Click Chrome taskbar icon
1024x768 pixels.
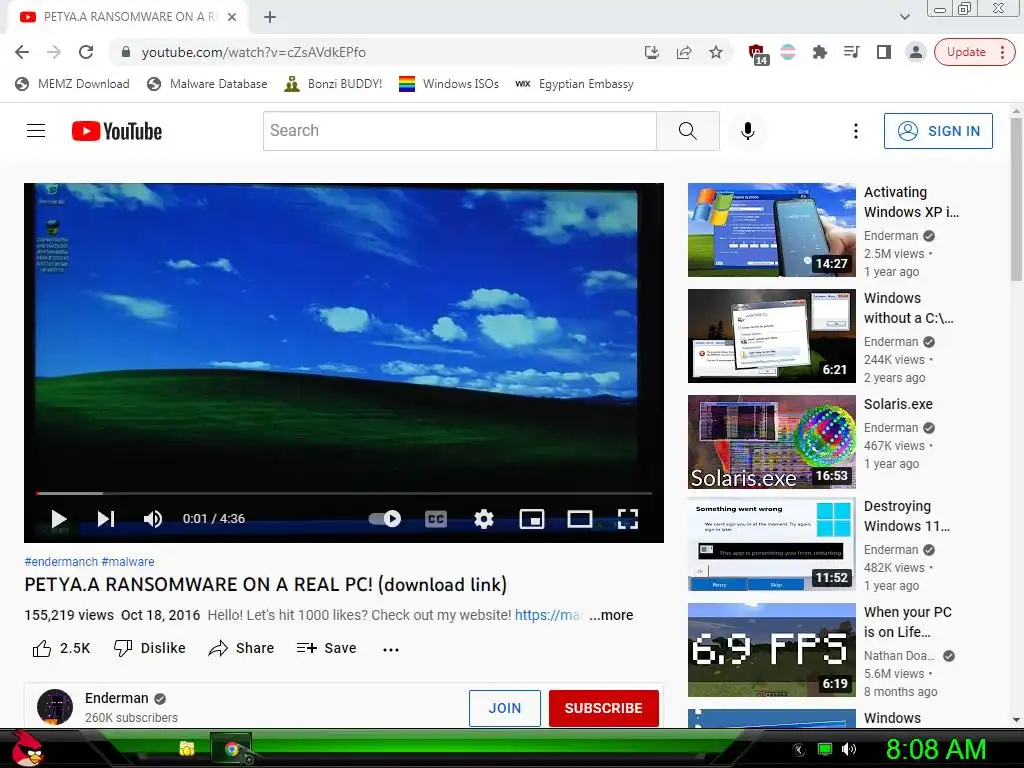(231, 749)
